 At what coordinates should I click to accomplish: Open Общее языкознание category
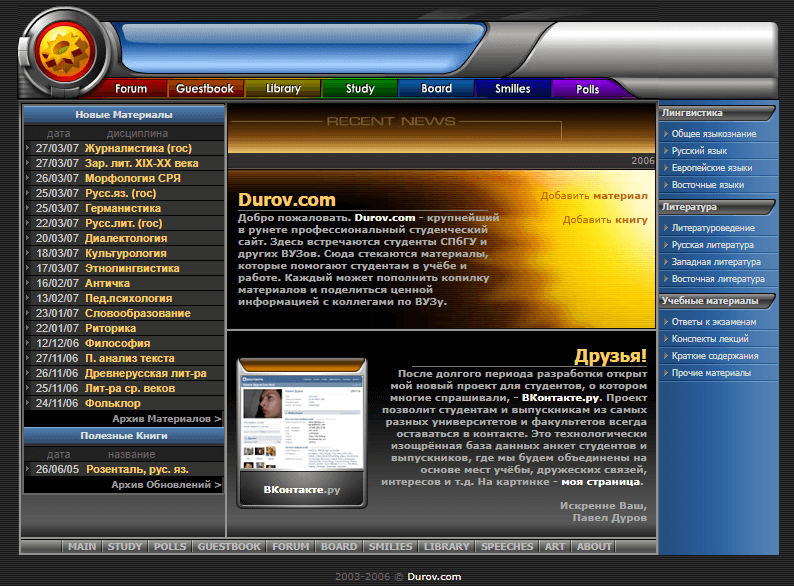(x=713, y=134)
